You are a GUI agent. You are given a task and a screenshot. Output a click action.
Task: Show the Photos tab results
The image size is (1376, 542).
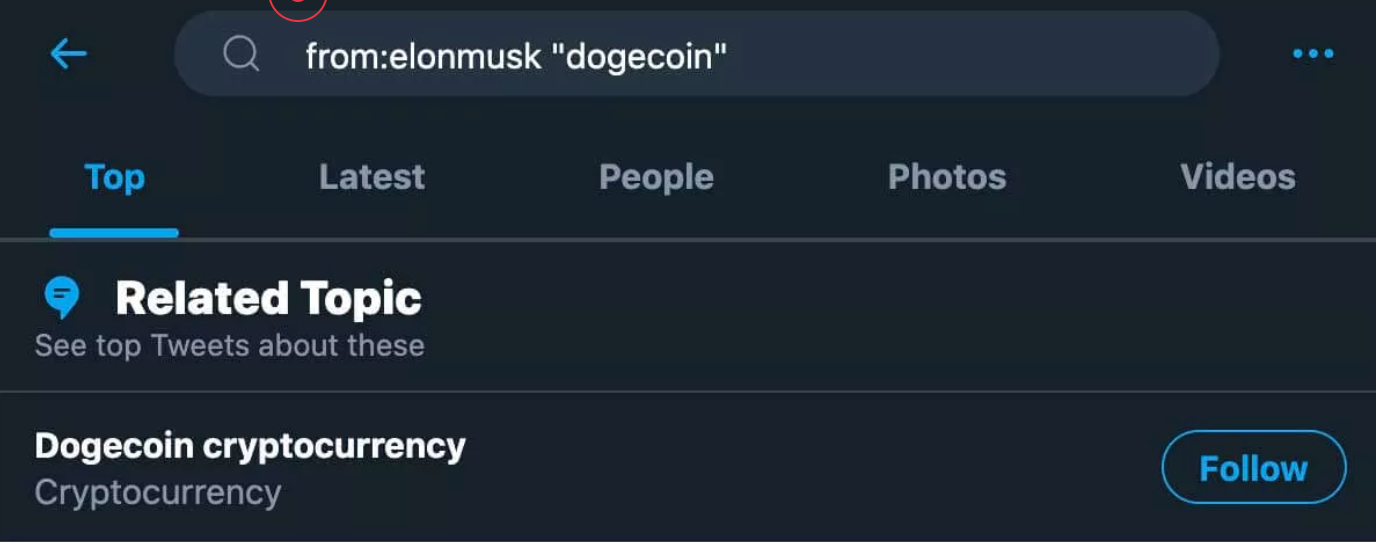pyautogui.click(x=947, y=177)
